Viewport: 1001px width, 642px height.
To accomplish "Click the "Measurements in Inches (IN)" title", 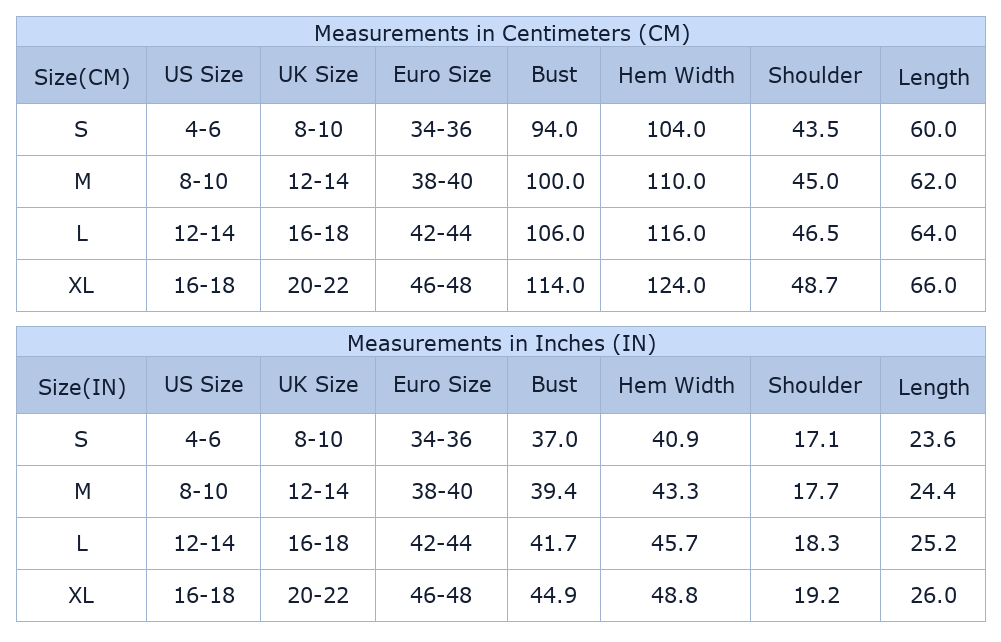I will tap(501, 343).
